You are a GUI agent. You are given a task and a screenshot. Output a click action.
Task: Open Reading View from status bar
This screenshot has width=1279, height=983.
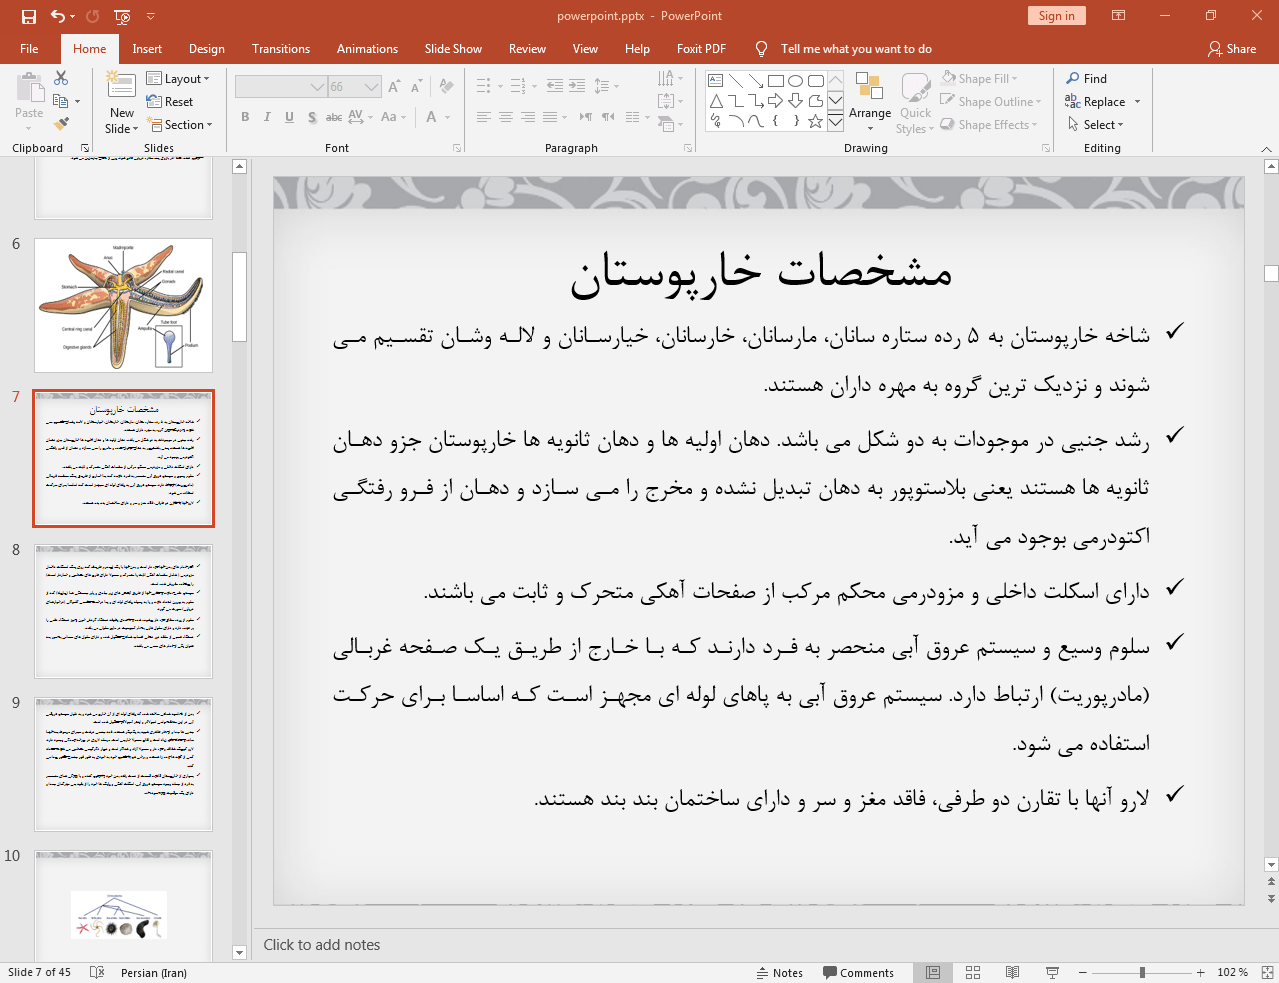click(x=1012, y=972)
